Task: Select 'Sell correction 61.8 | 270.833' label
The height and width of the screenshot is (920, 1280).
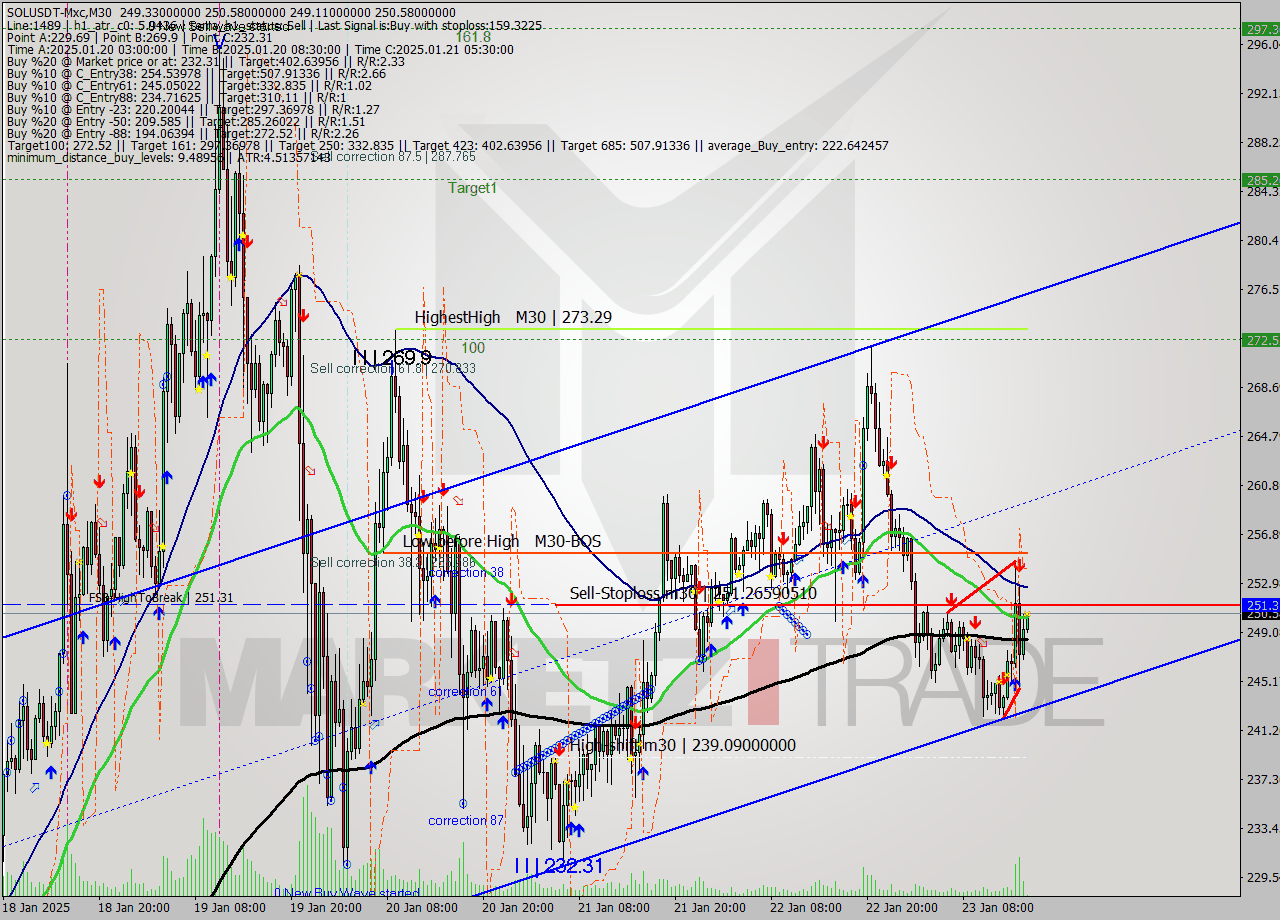Action: pyautogui.click(x=393, y=369)
